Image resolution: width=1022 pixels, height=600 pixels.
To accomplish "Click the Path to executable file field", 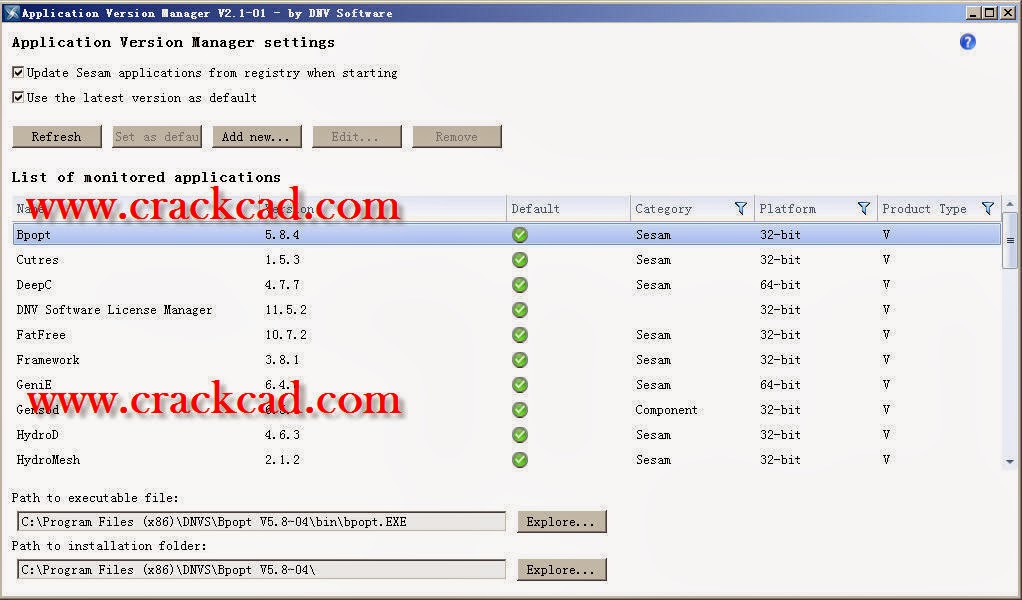I will point(261,522).
